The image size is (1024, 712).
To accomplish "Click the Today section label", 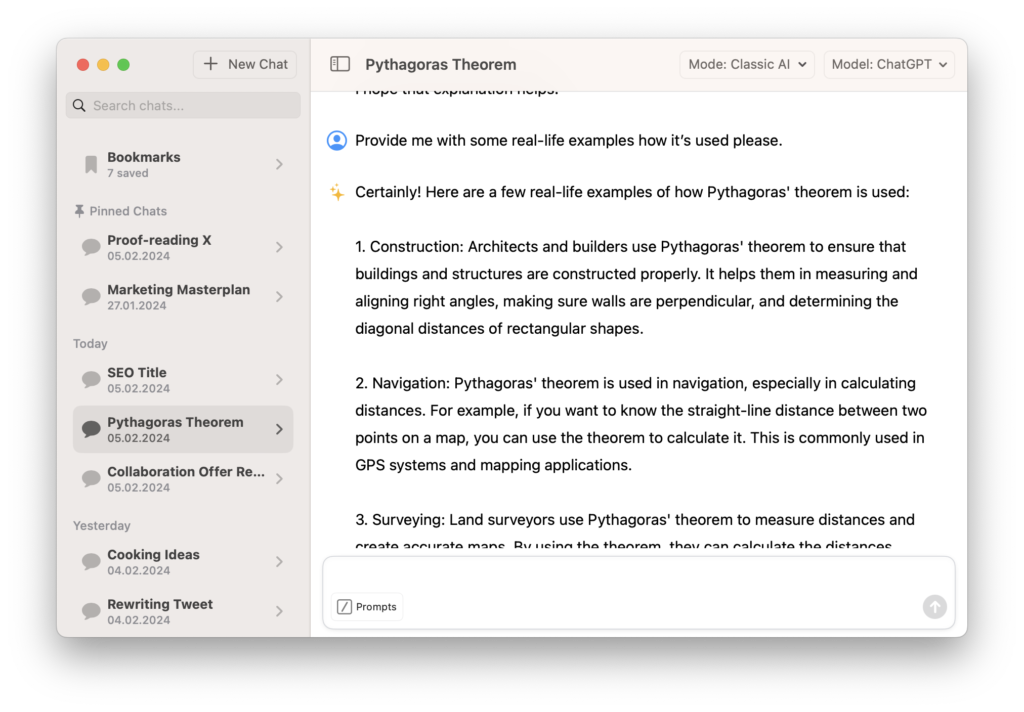I will coord(90,344).
